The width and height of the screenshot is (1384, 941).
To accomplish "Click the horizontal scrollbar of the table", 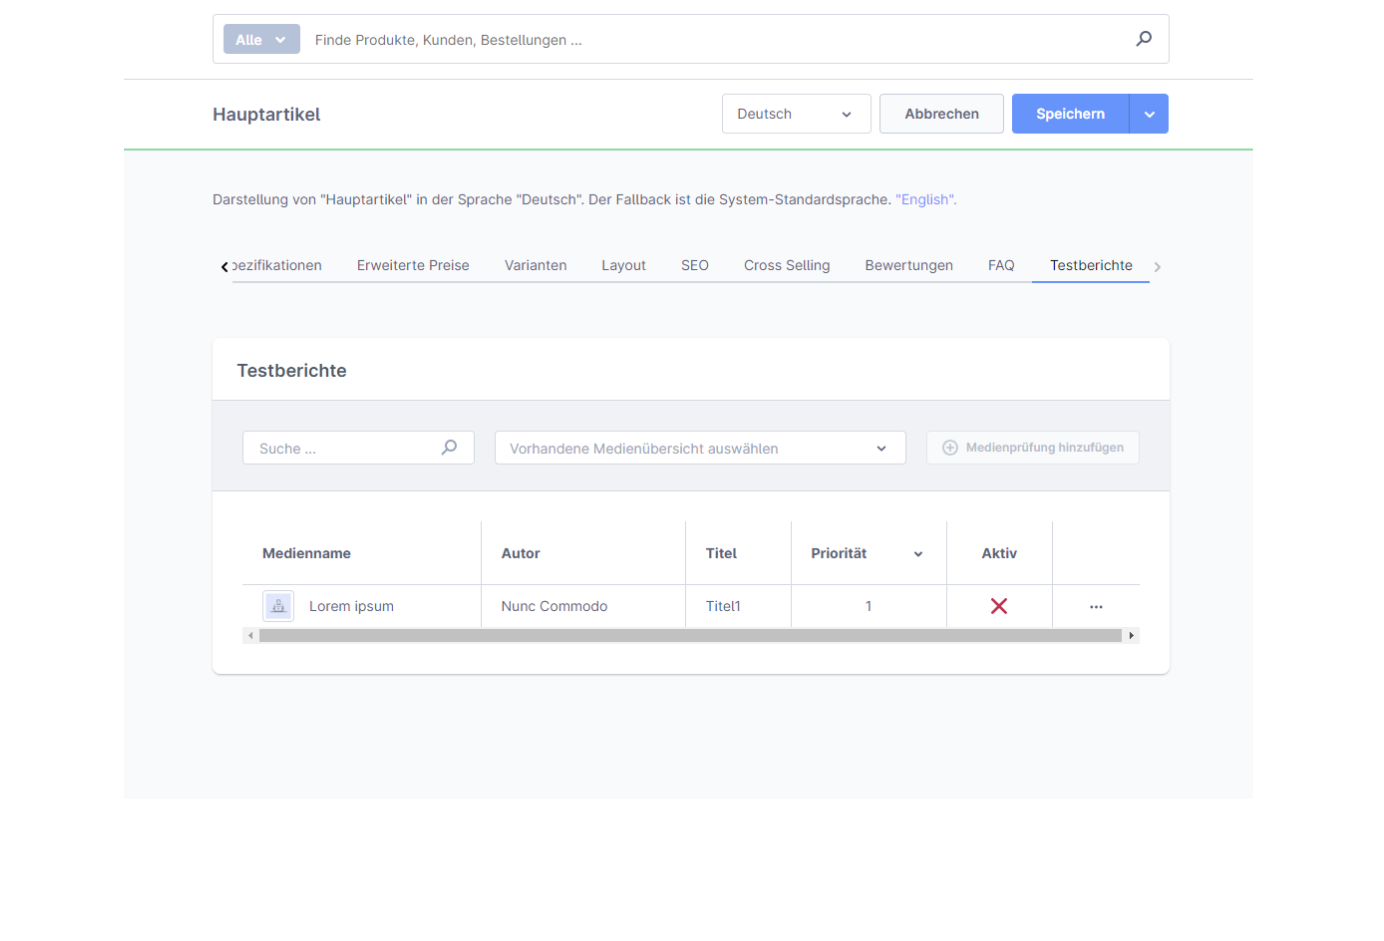I will (690, 635).
